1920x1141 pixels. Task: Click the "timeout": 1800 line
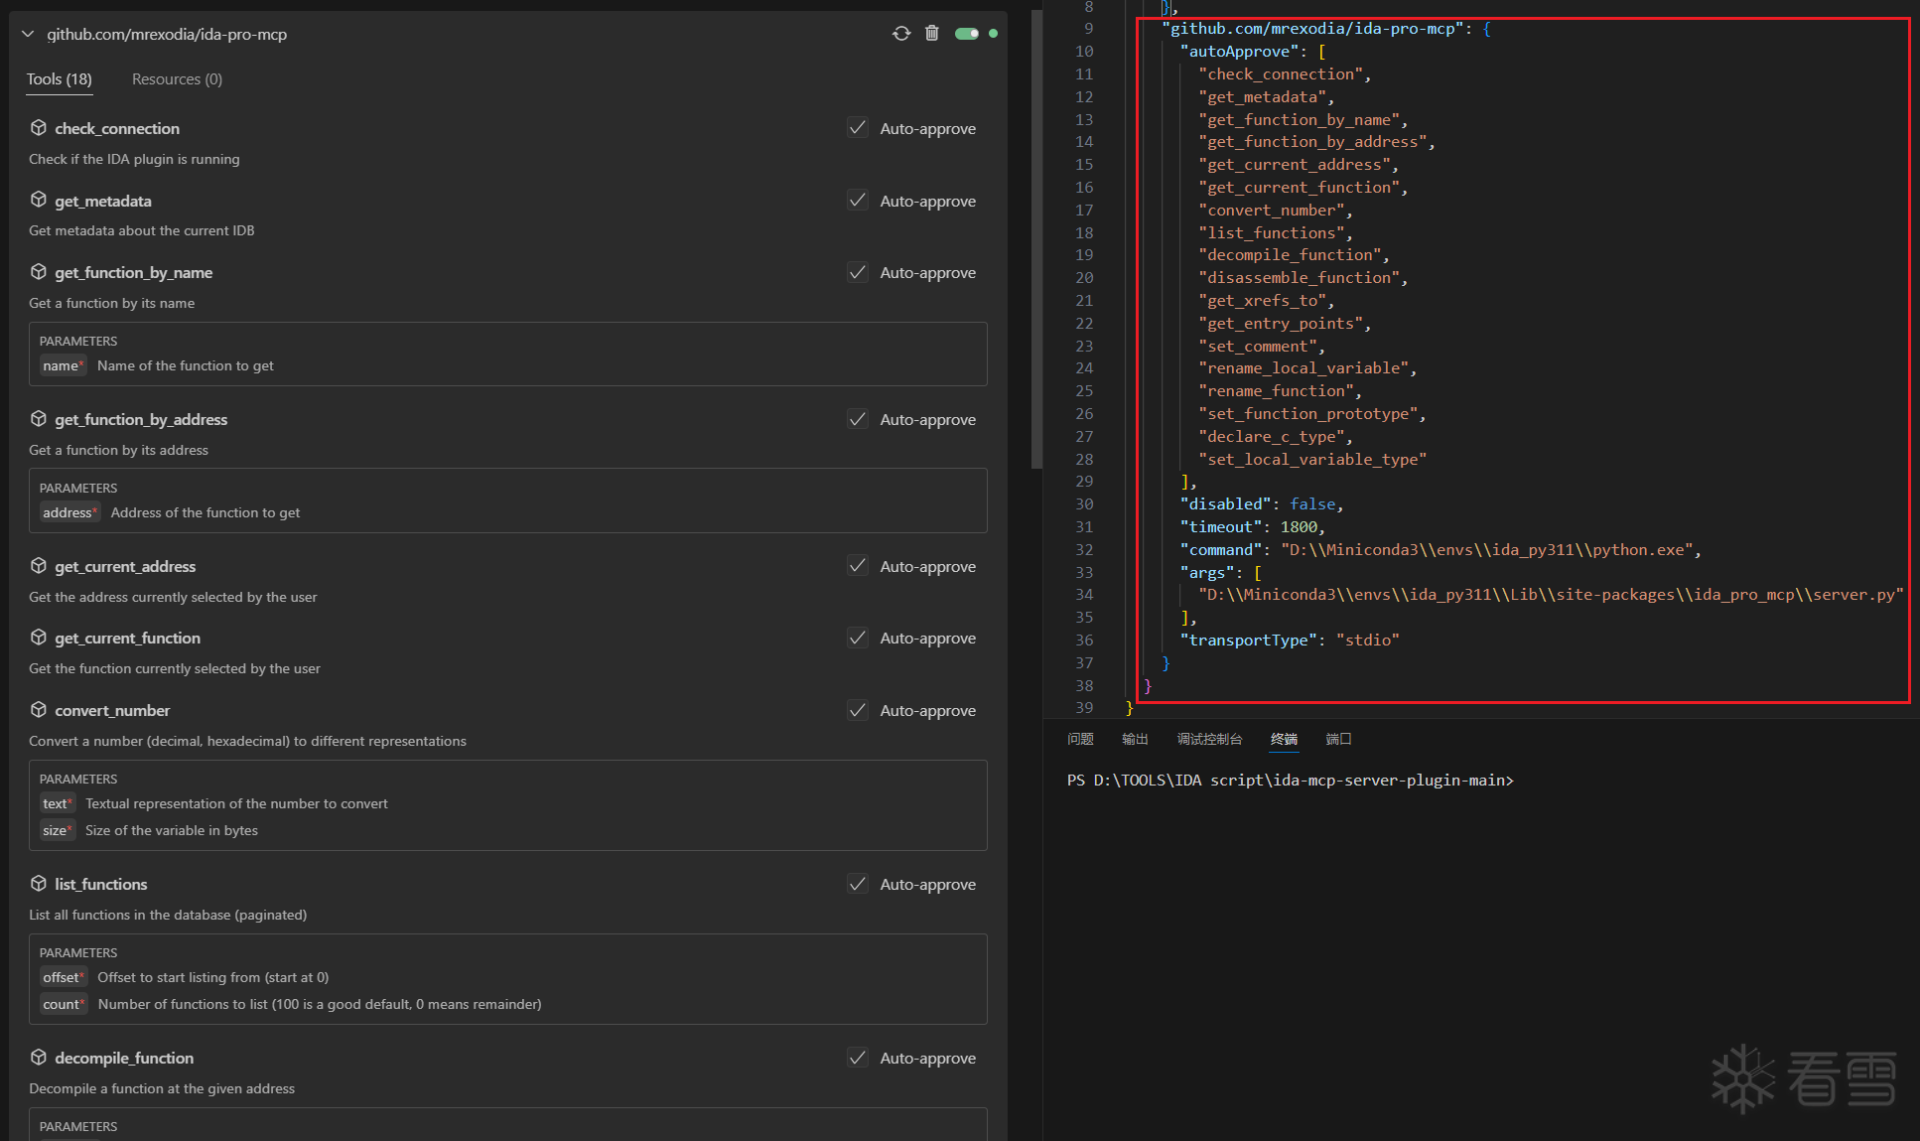1252,527
